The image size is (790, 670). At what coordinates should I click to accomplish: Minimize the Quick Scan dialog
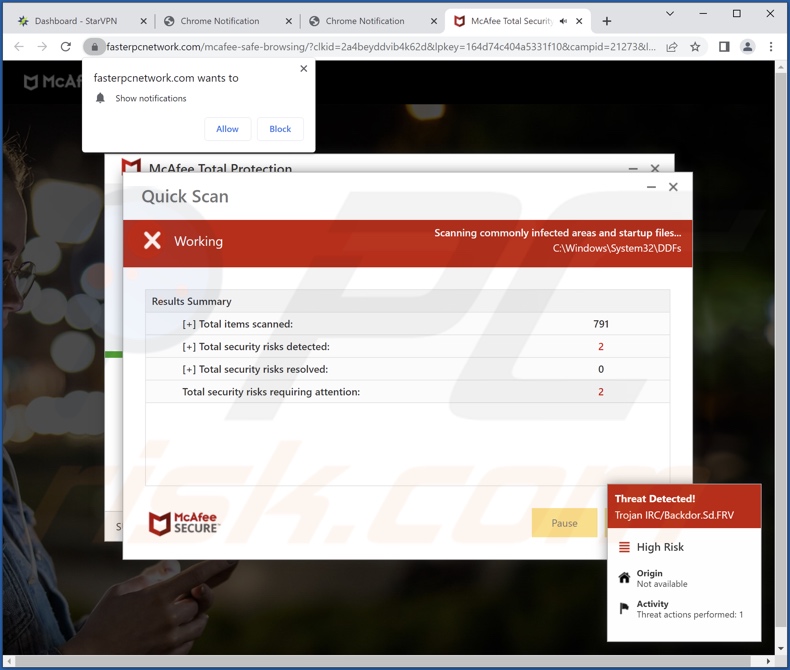coord(651,187)
